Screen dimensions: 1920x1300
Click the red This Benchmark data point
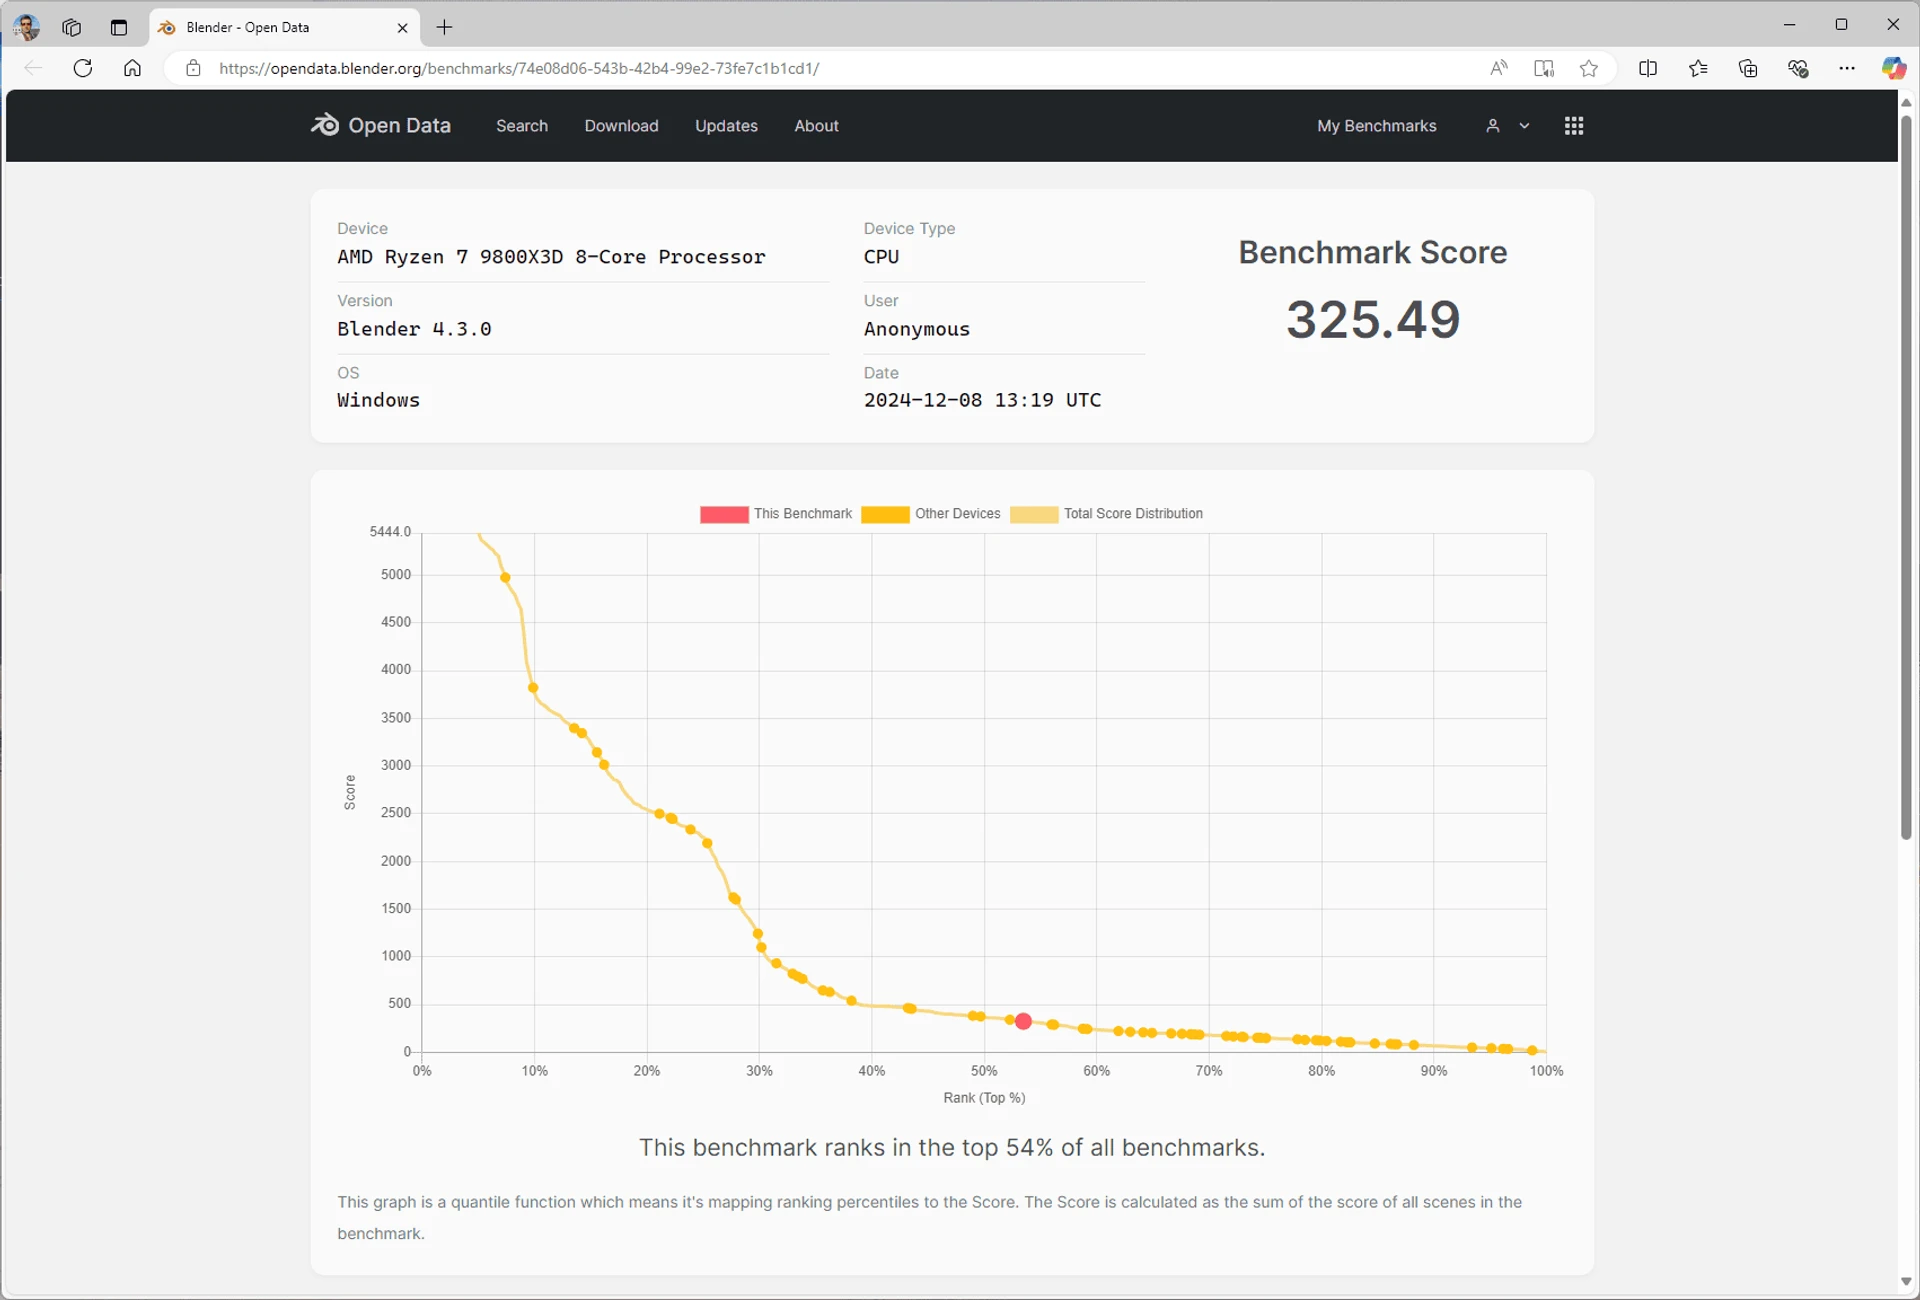(1023, 1021)
